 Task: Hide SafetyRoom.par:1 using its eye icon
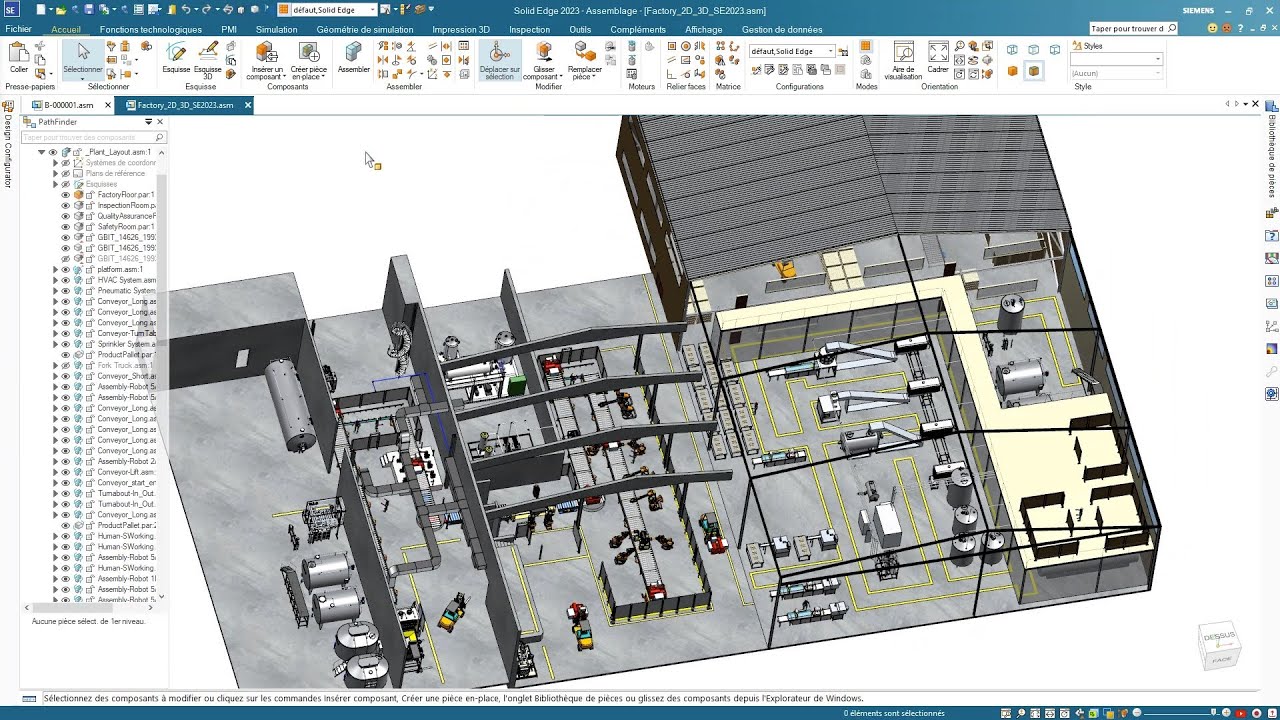click(66, 227)
